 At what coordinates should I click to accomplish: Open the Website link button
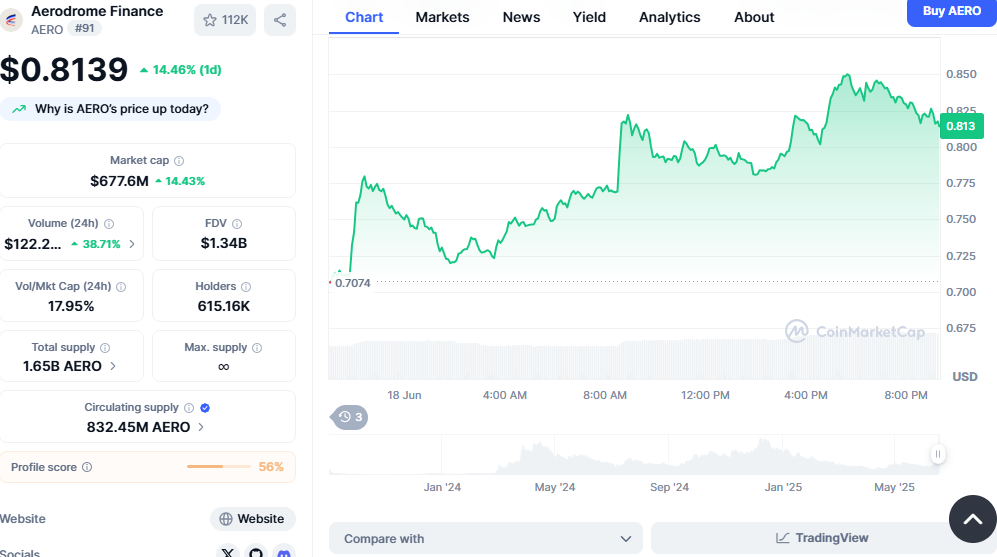pos(252,519)
